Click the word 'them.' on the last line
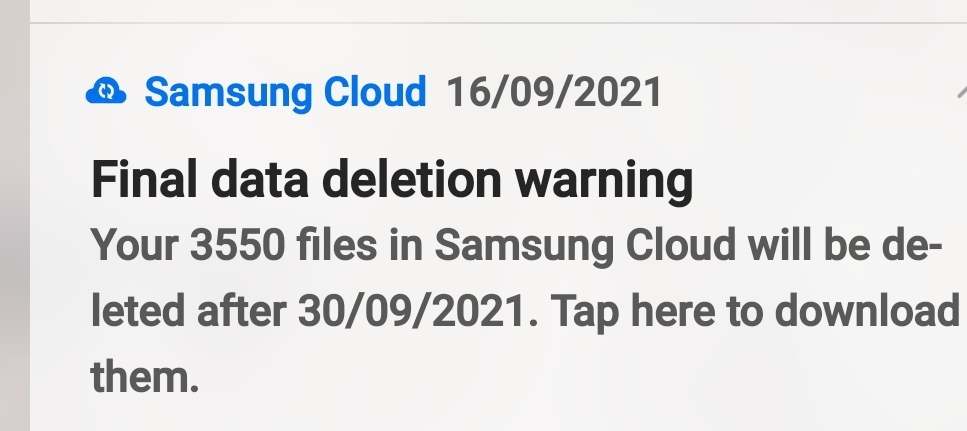 pos(138,377)
